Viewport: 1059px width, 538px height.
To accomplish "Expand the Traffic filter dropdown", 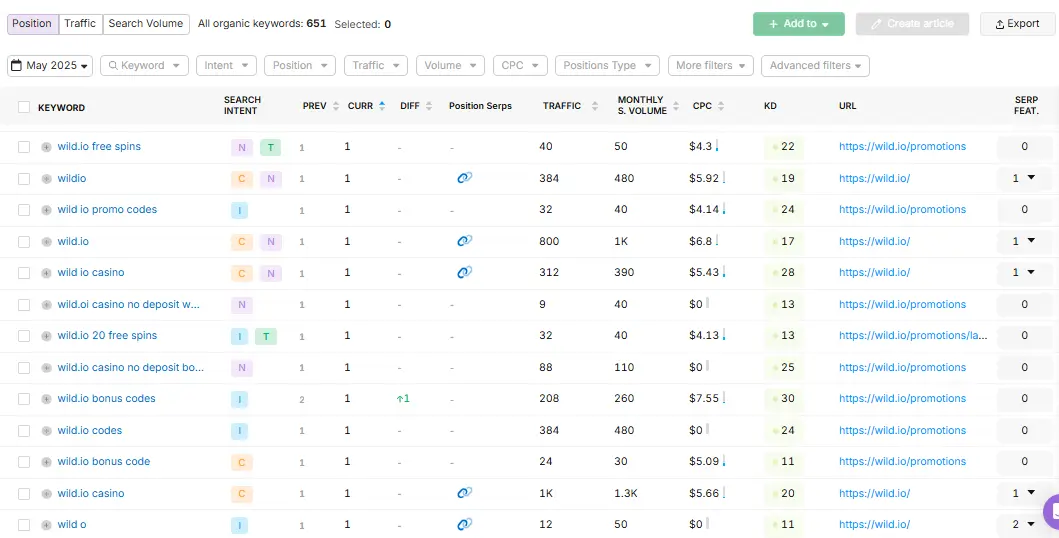I will (376, 65).
